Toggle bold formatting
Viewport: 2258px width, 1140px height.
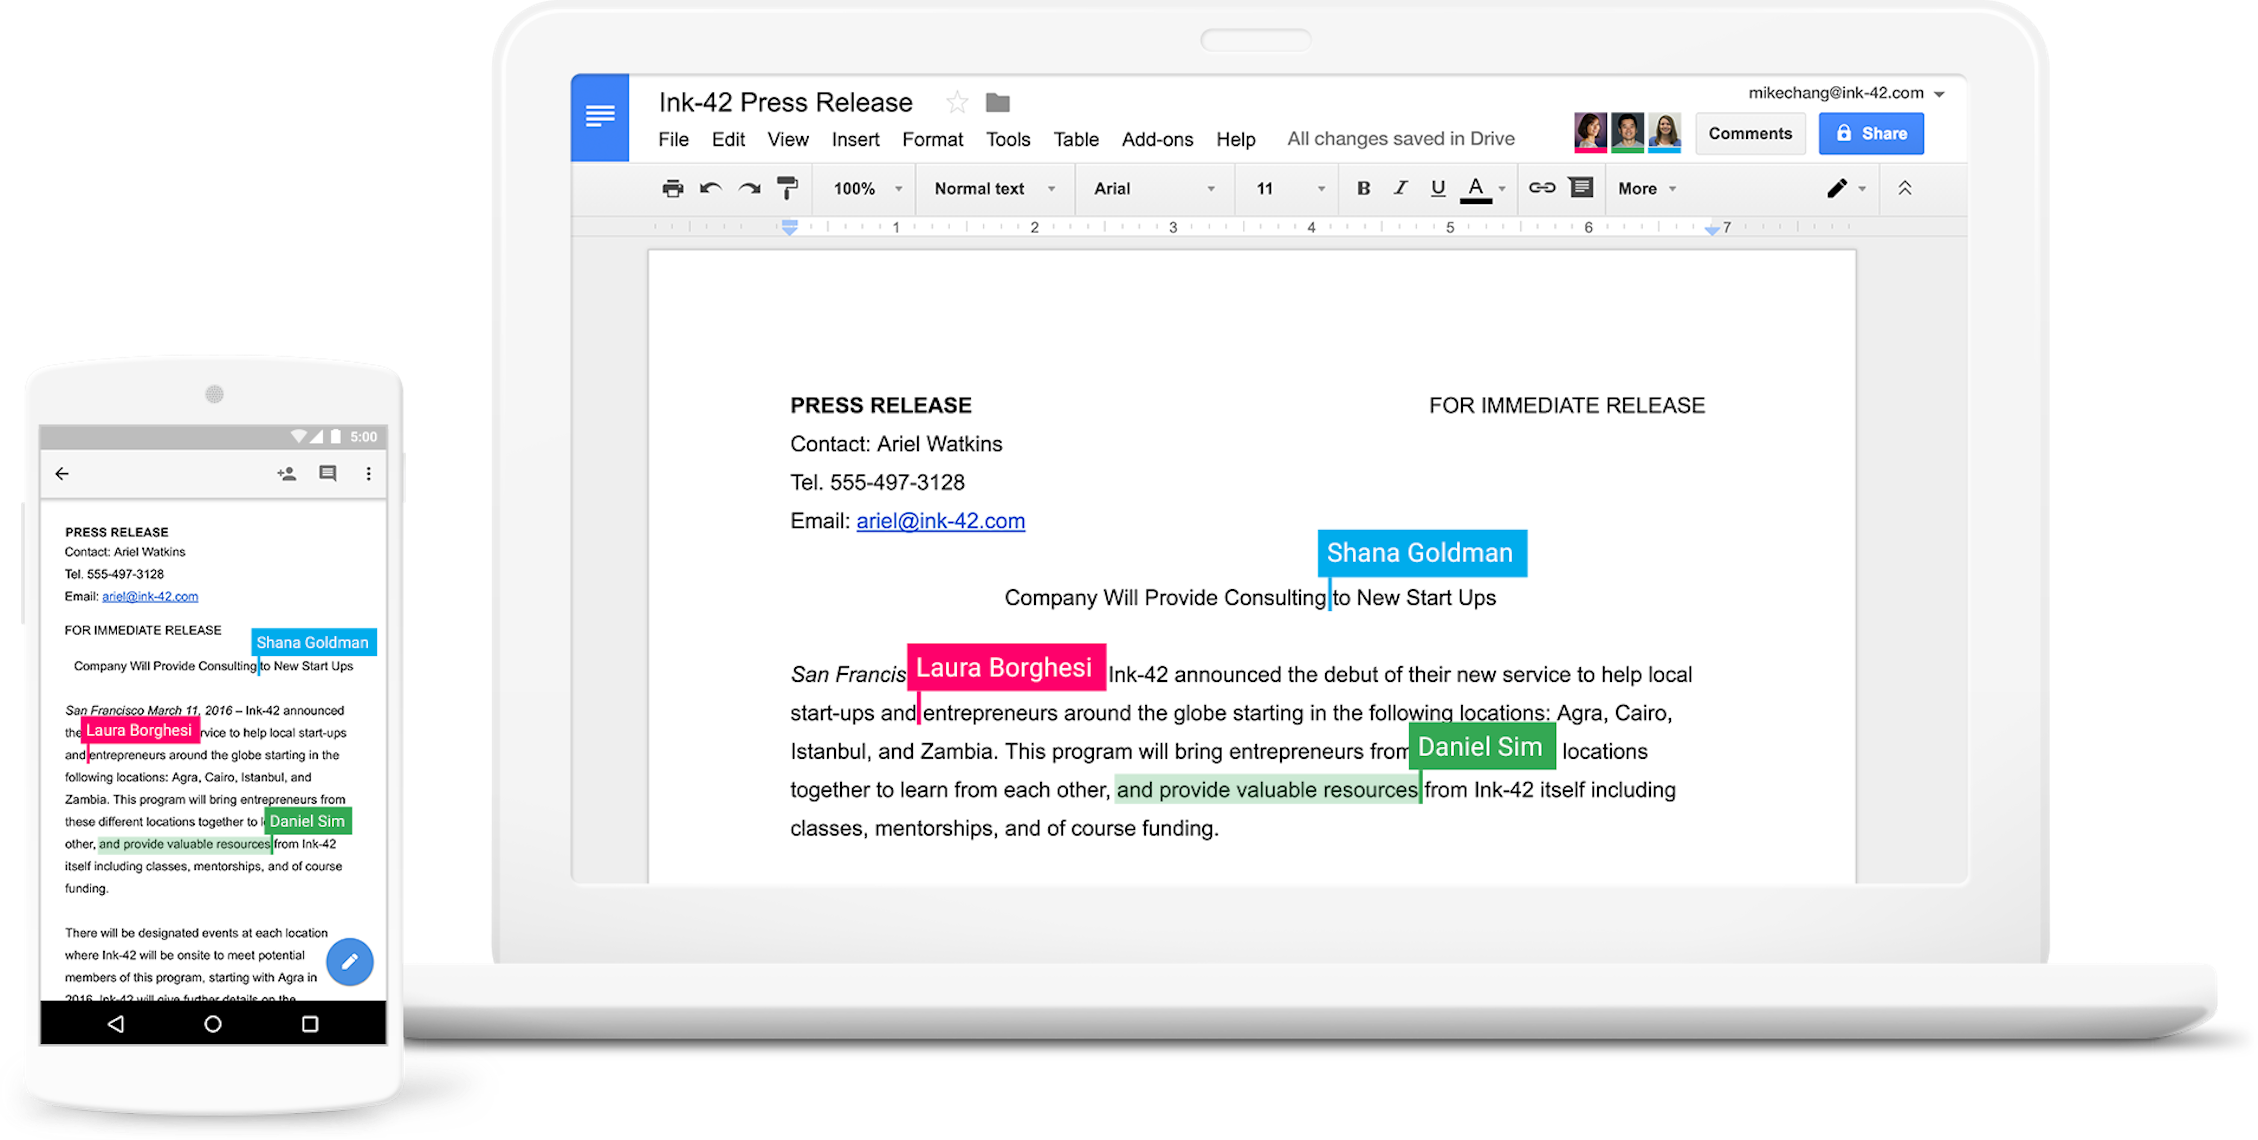pos(1362,188)
